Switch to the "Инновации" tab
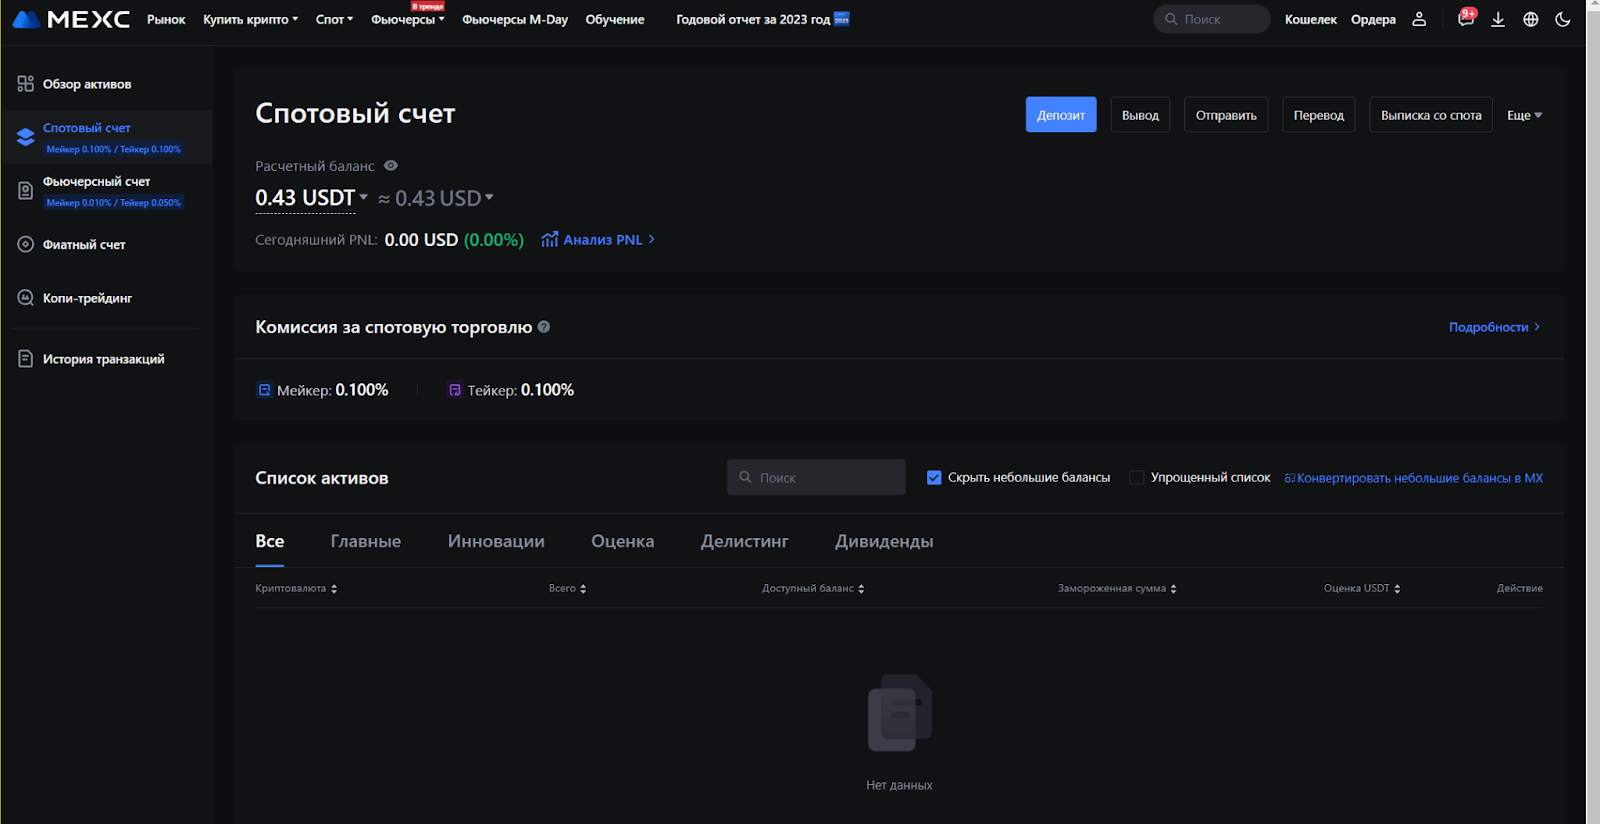 [496, 541]
